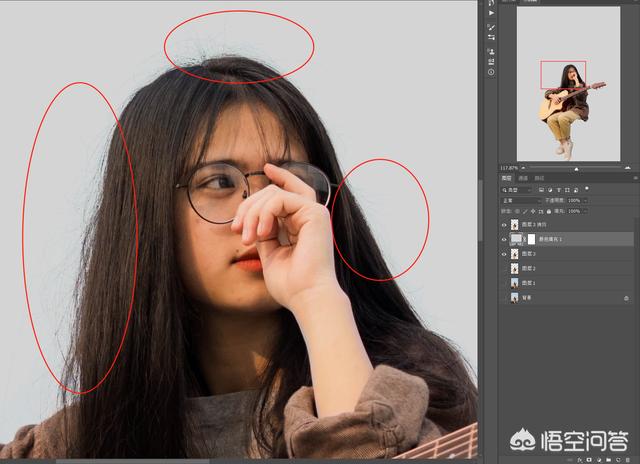
Task: Click the canvas horizontal scrollbar
Action: 133,462
